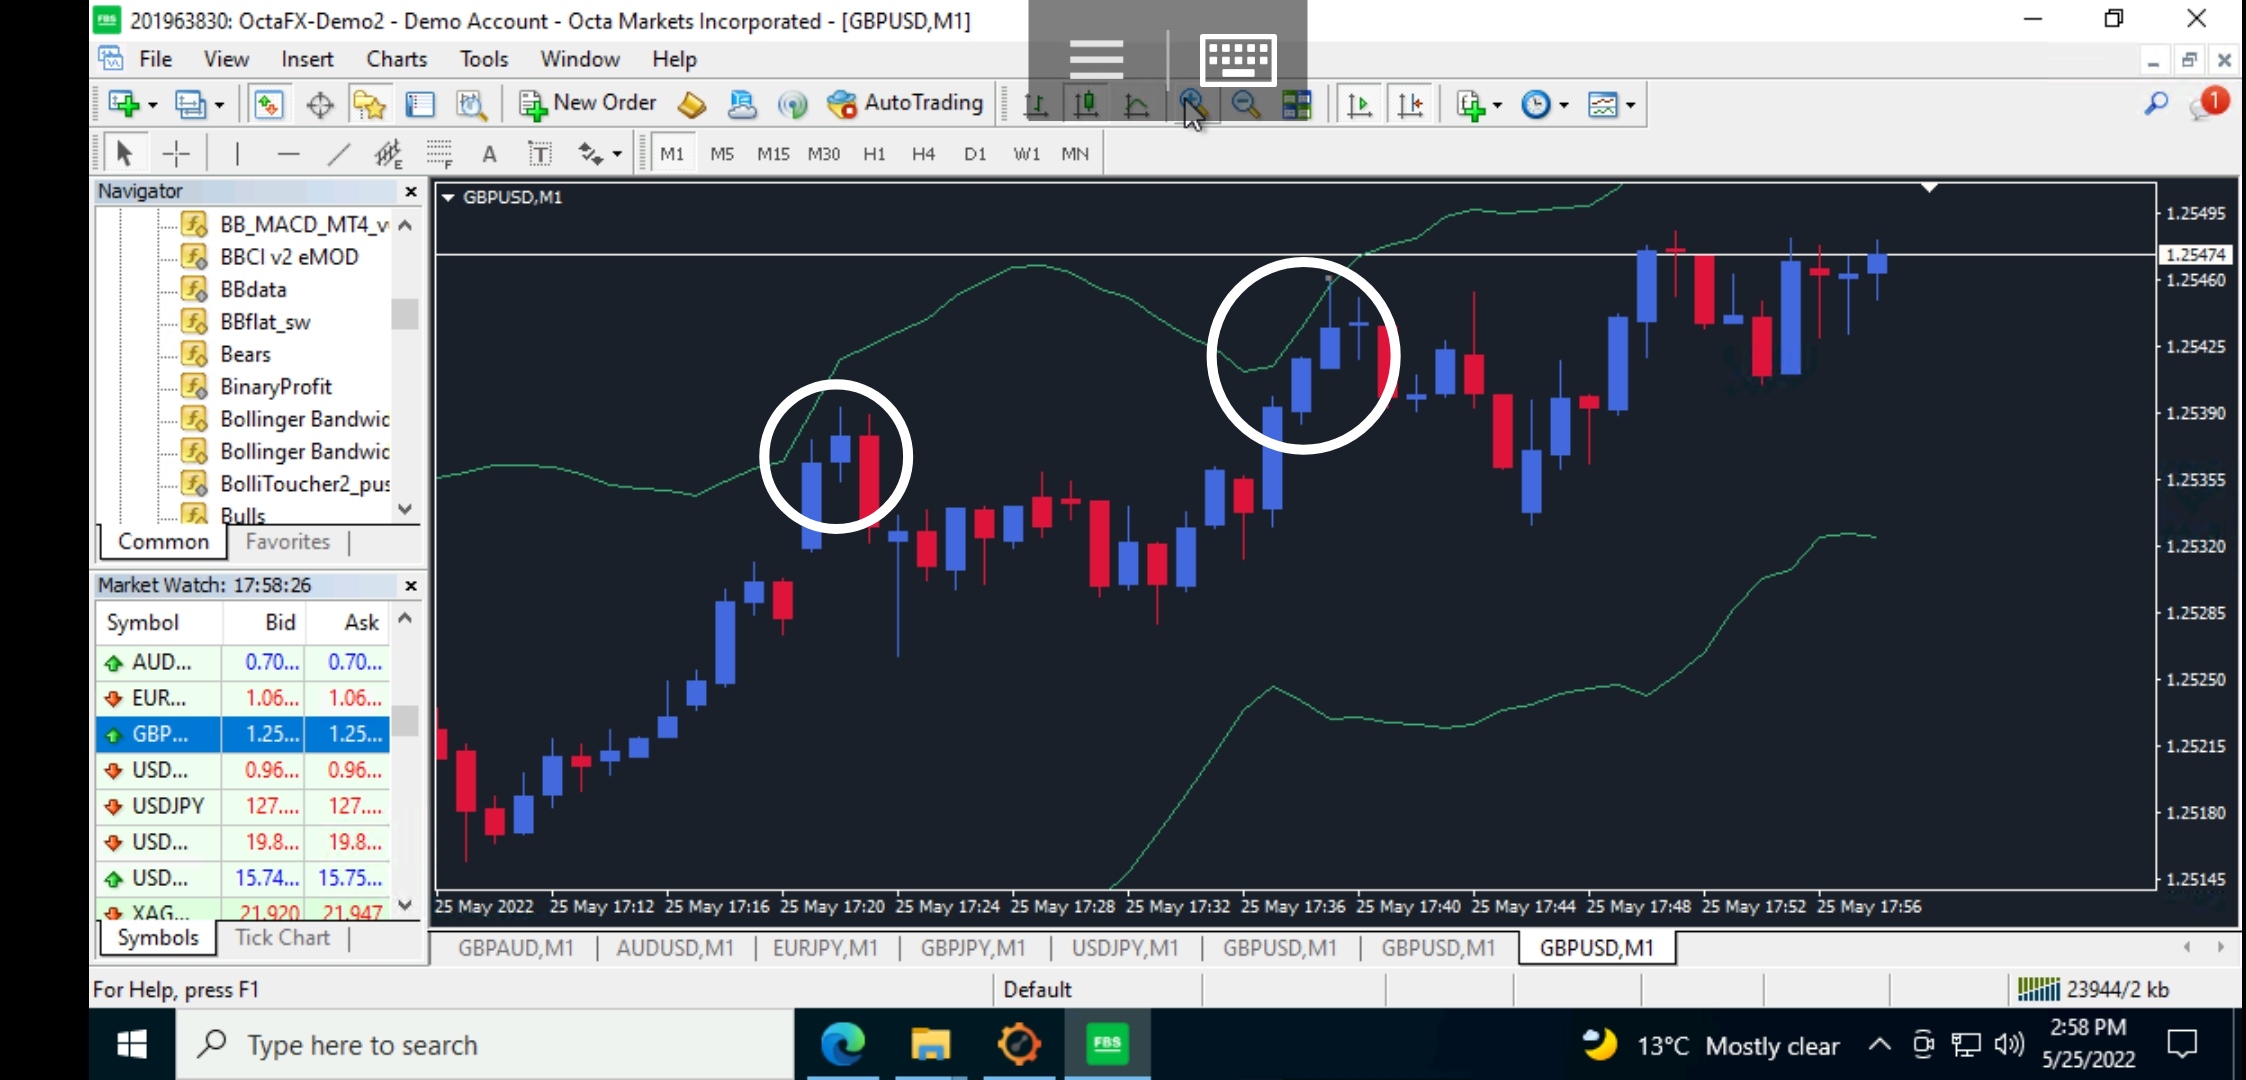Viewport: 2246px width, 1080px height.
Task: Toggle the AutoTrading button
Action: pos(905,103)
